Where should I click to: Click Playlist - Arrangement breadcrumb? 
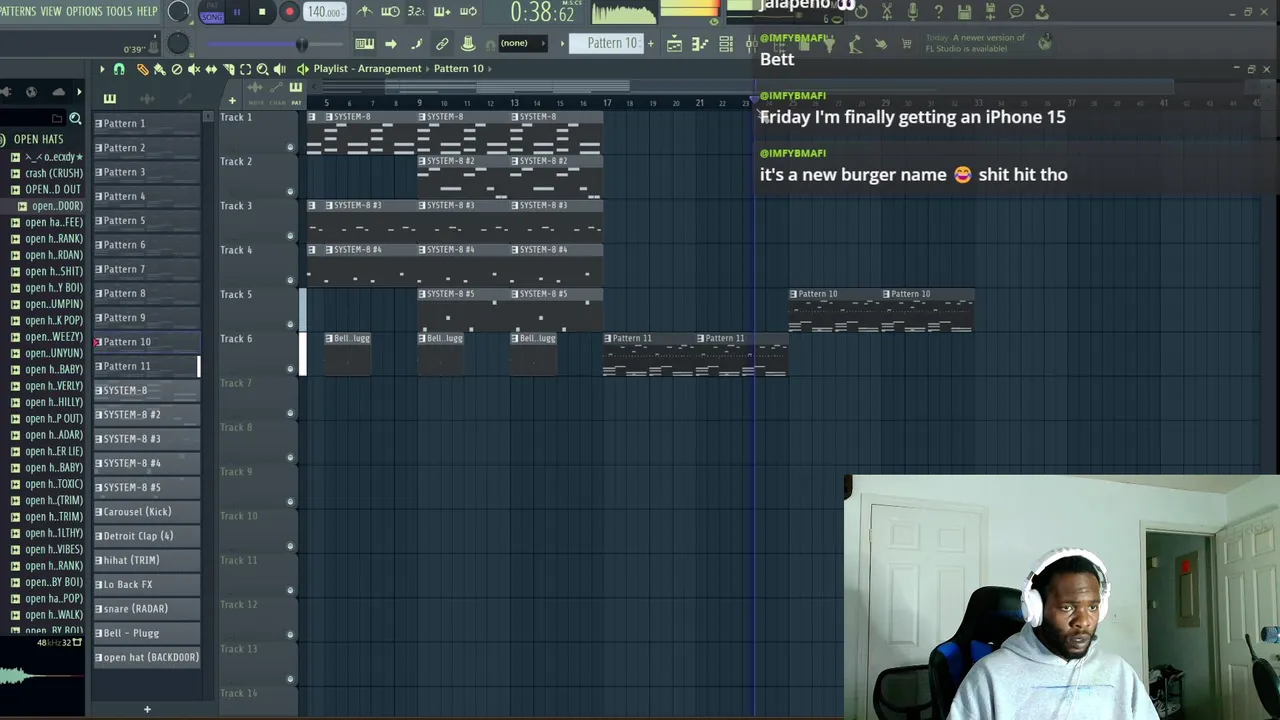click(367, 69)
